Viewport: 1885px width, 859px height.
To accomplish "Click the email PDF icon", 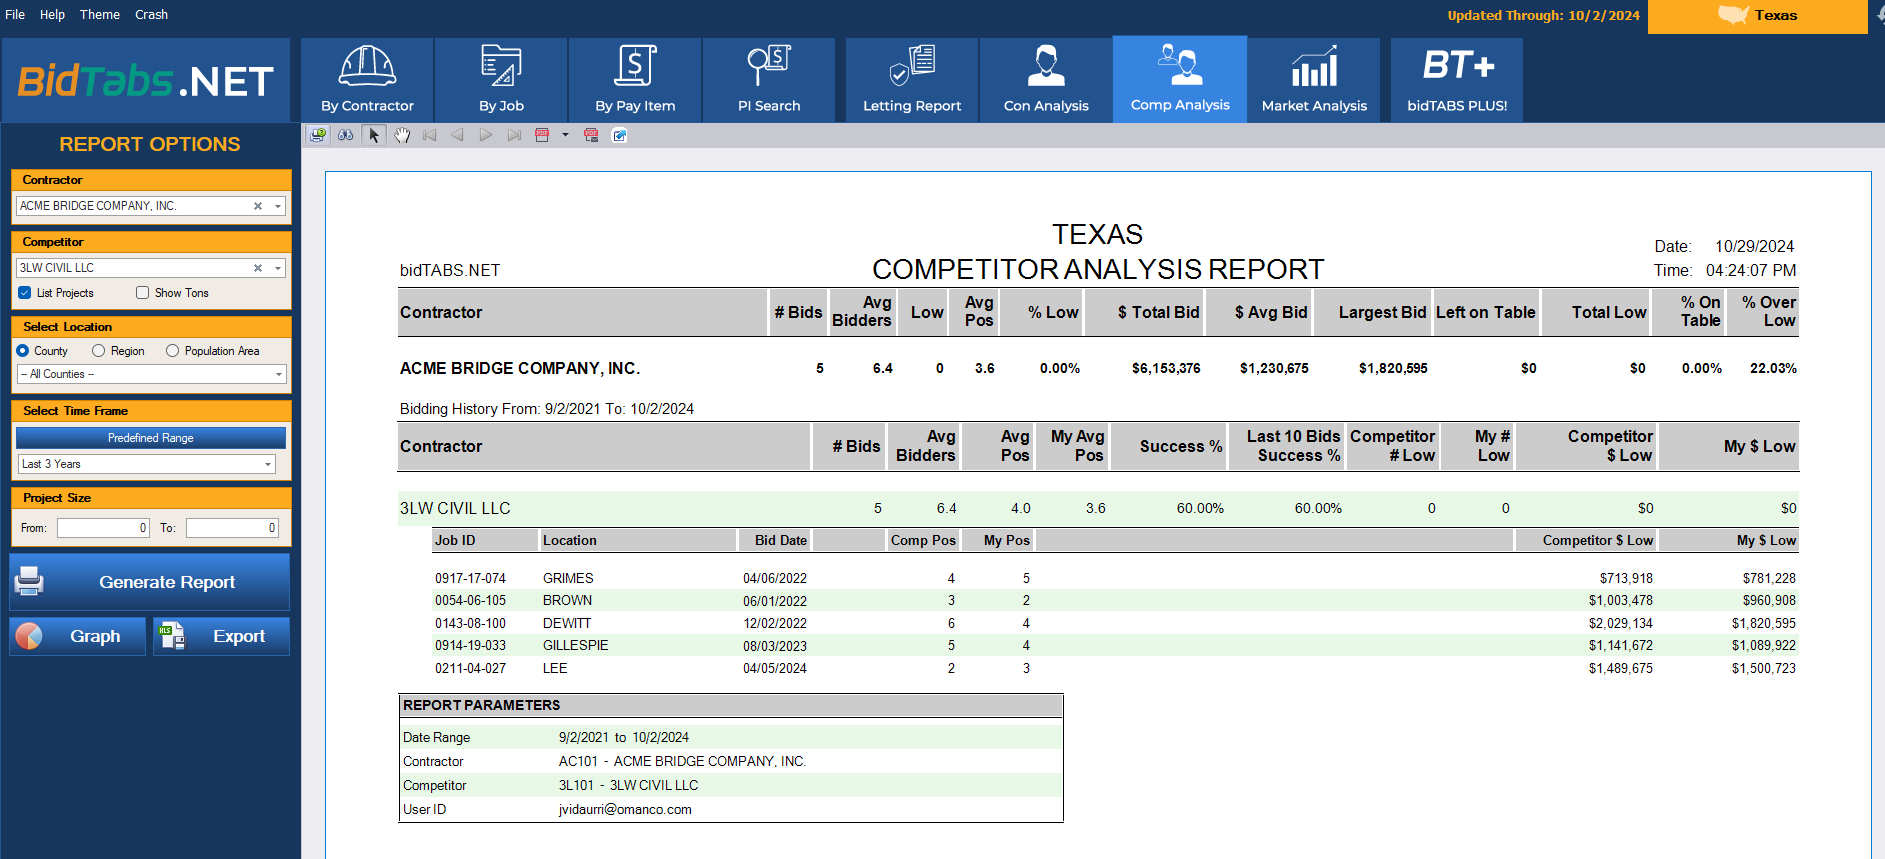I will 591,135.
